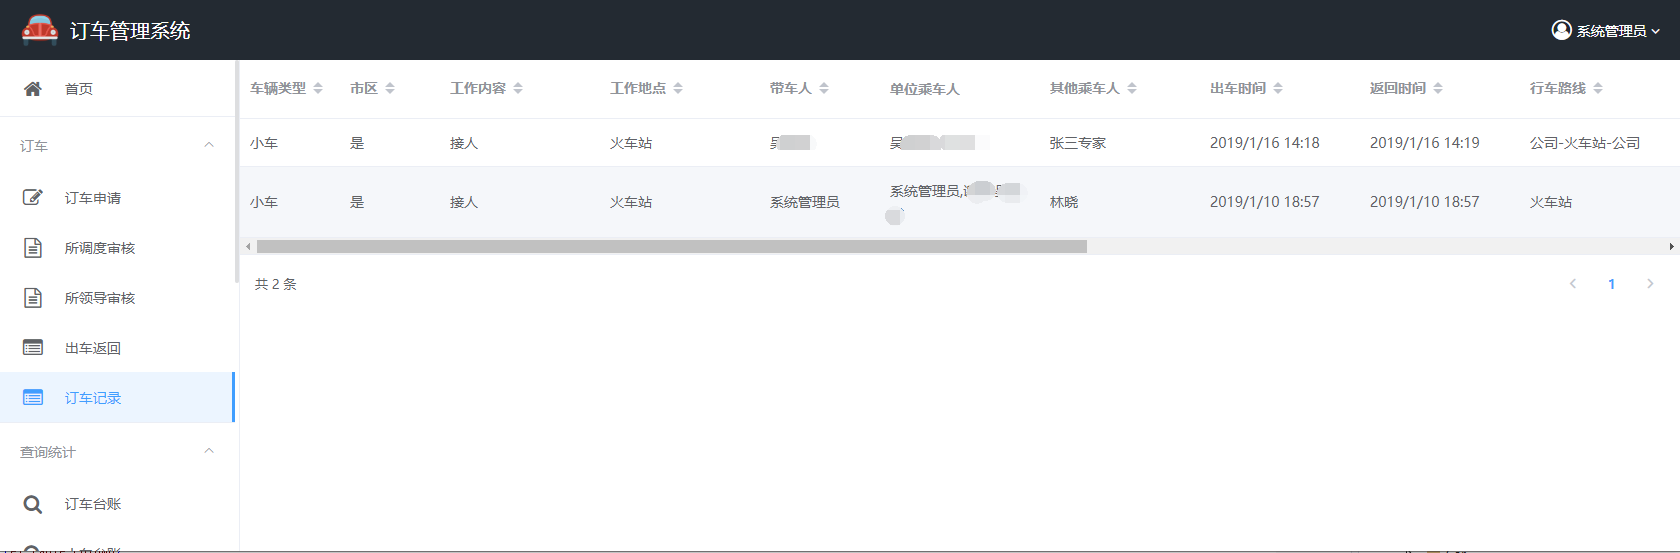Toggle sorting on 出车时间 column
This screenshot has height=553, width=1680.
coord(1278,88)
